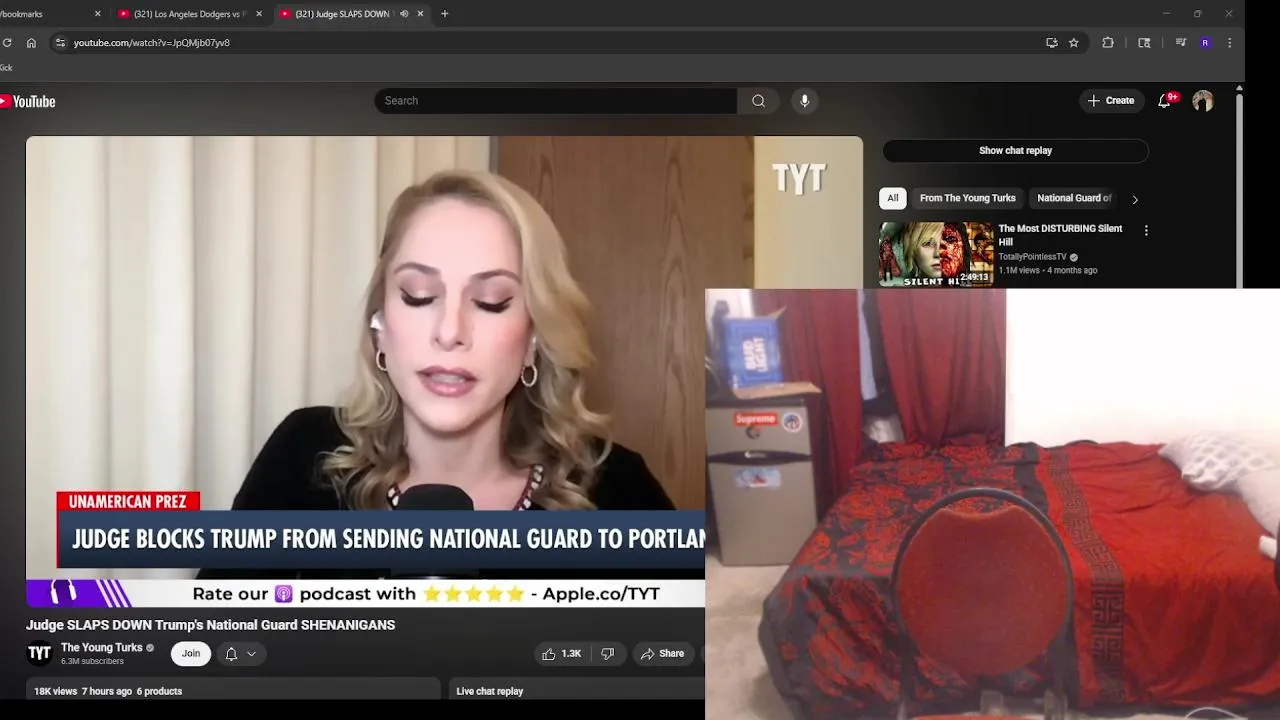Image resolution: width=1280 pixels, height=720 pixels.
Task: Open TotallyPointlessTV channel link
Action: (x=1032, y=257)
